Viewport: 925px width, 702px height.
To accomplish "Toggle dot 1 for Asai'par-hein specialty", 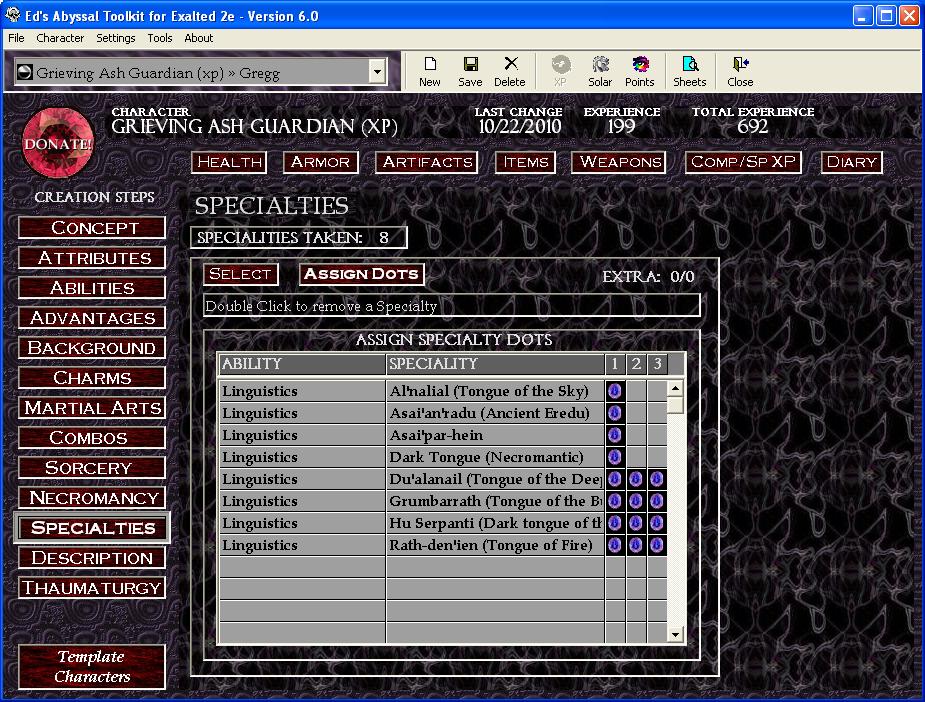I will coord(615,435).
